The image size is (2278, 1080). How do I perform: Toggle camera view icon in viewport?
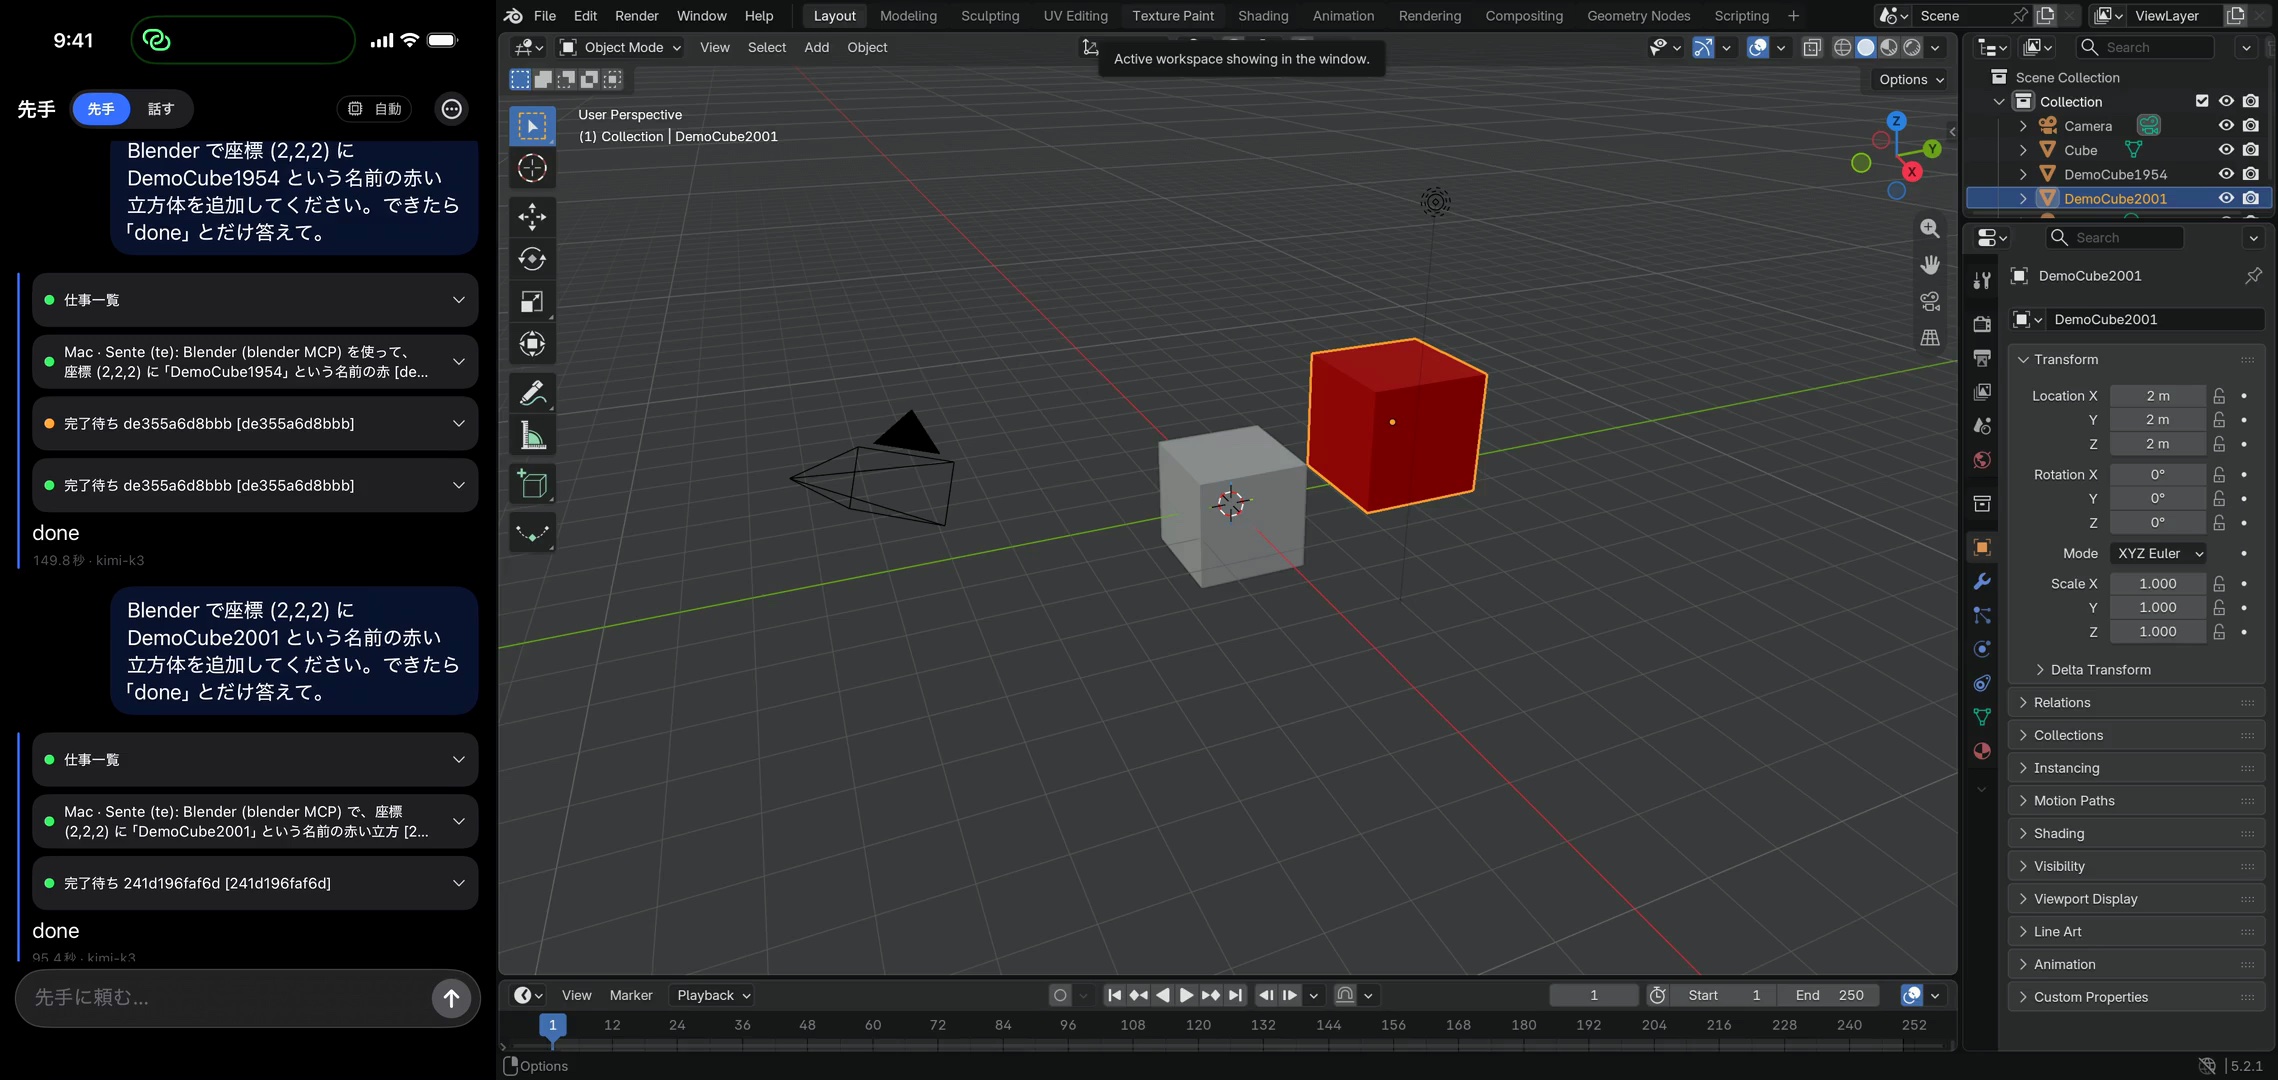click(x=1929, y=301)
